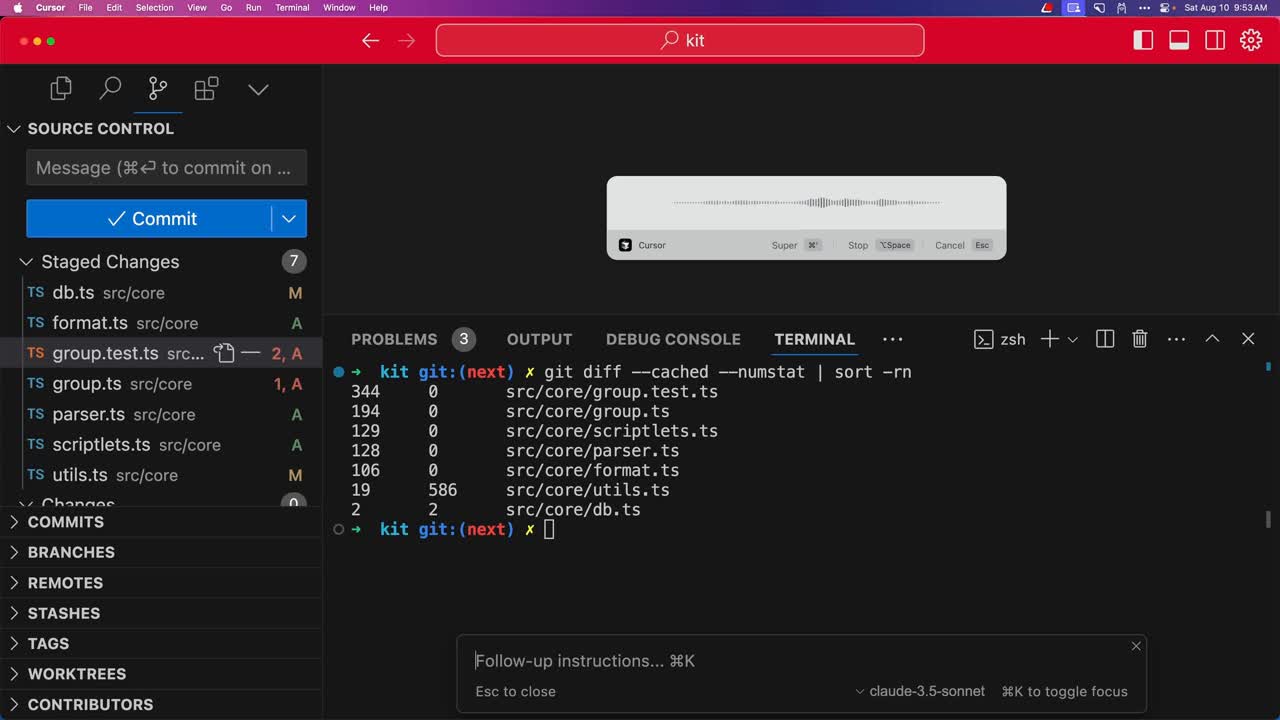Image resolution: width=1280 pixels, height=720 pixels.
Task: Open the Search view icon
Action: pos(110,89)
